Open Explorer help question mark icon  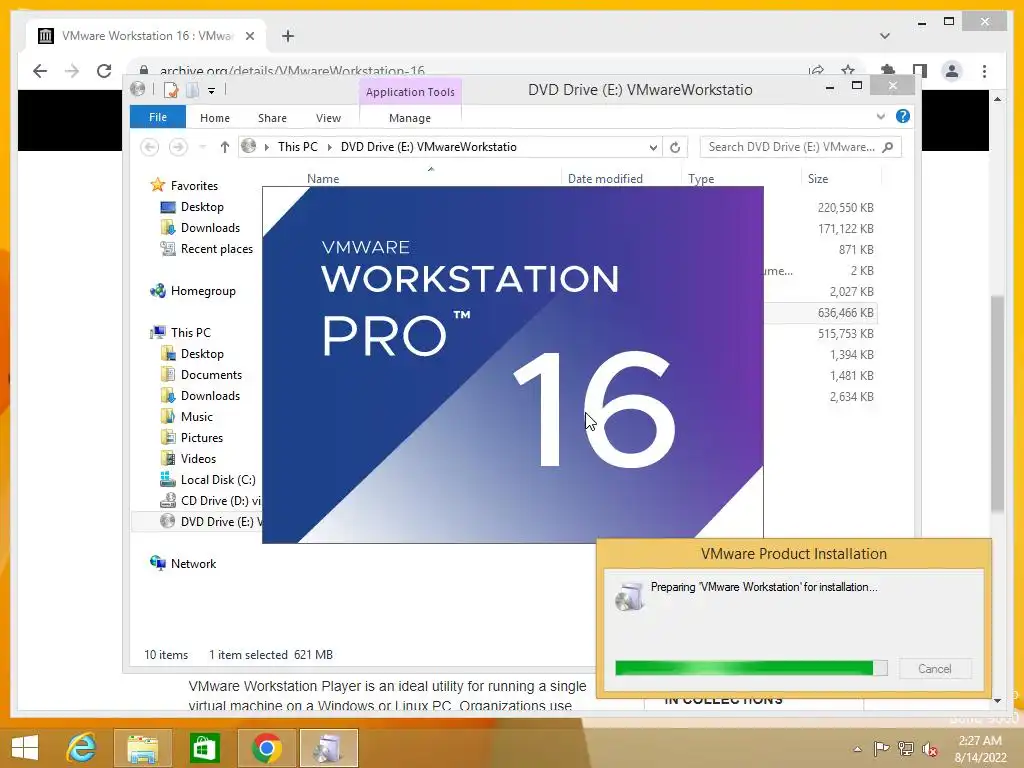[903, 116]
